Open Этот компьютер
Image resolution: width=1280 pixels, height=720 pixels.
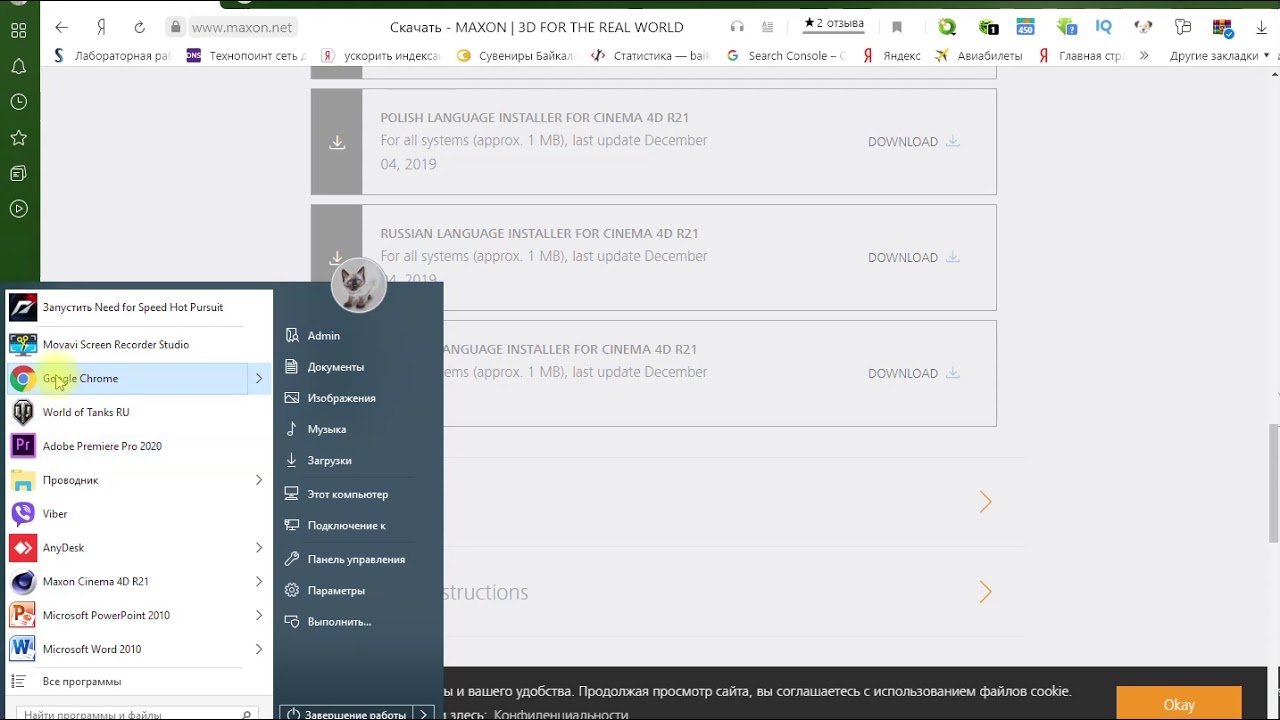tap(347, 494)
